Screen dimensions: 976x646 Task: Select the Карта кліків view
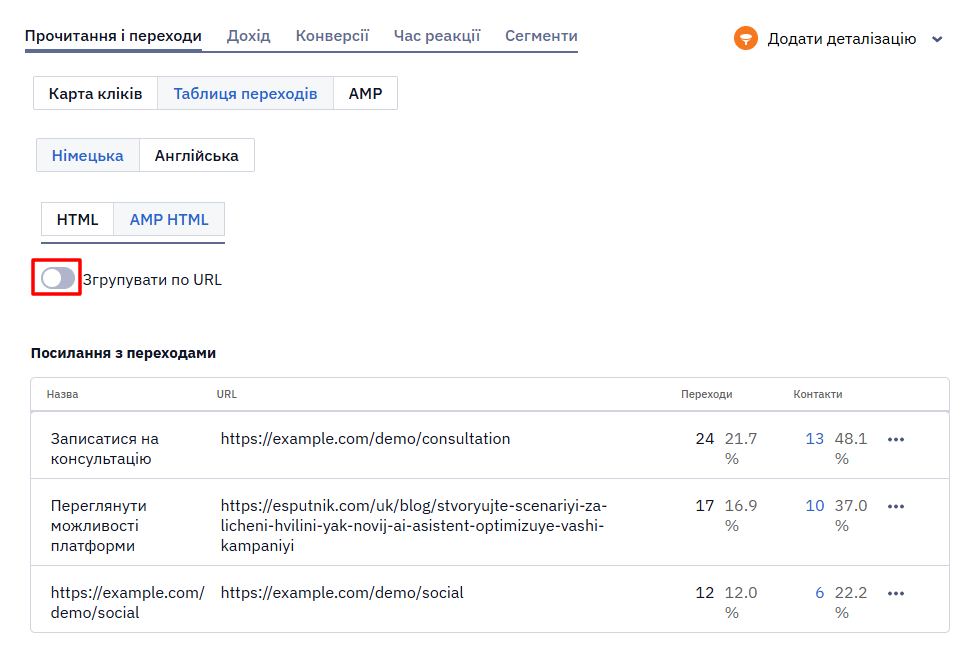tap(95, 93)
